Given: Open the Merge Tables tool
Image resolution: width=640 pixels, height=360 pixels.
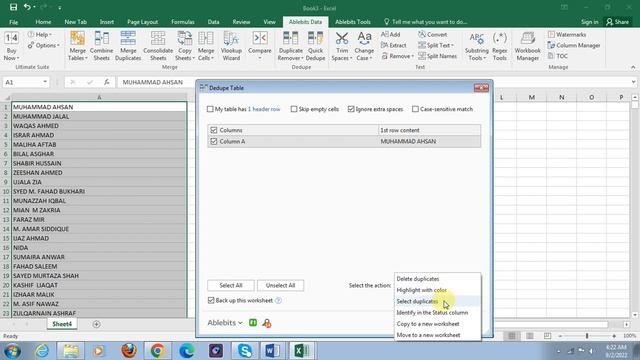Looking at the screenshot, I should tap(77, 46).
